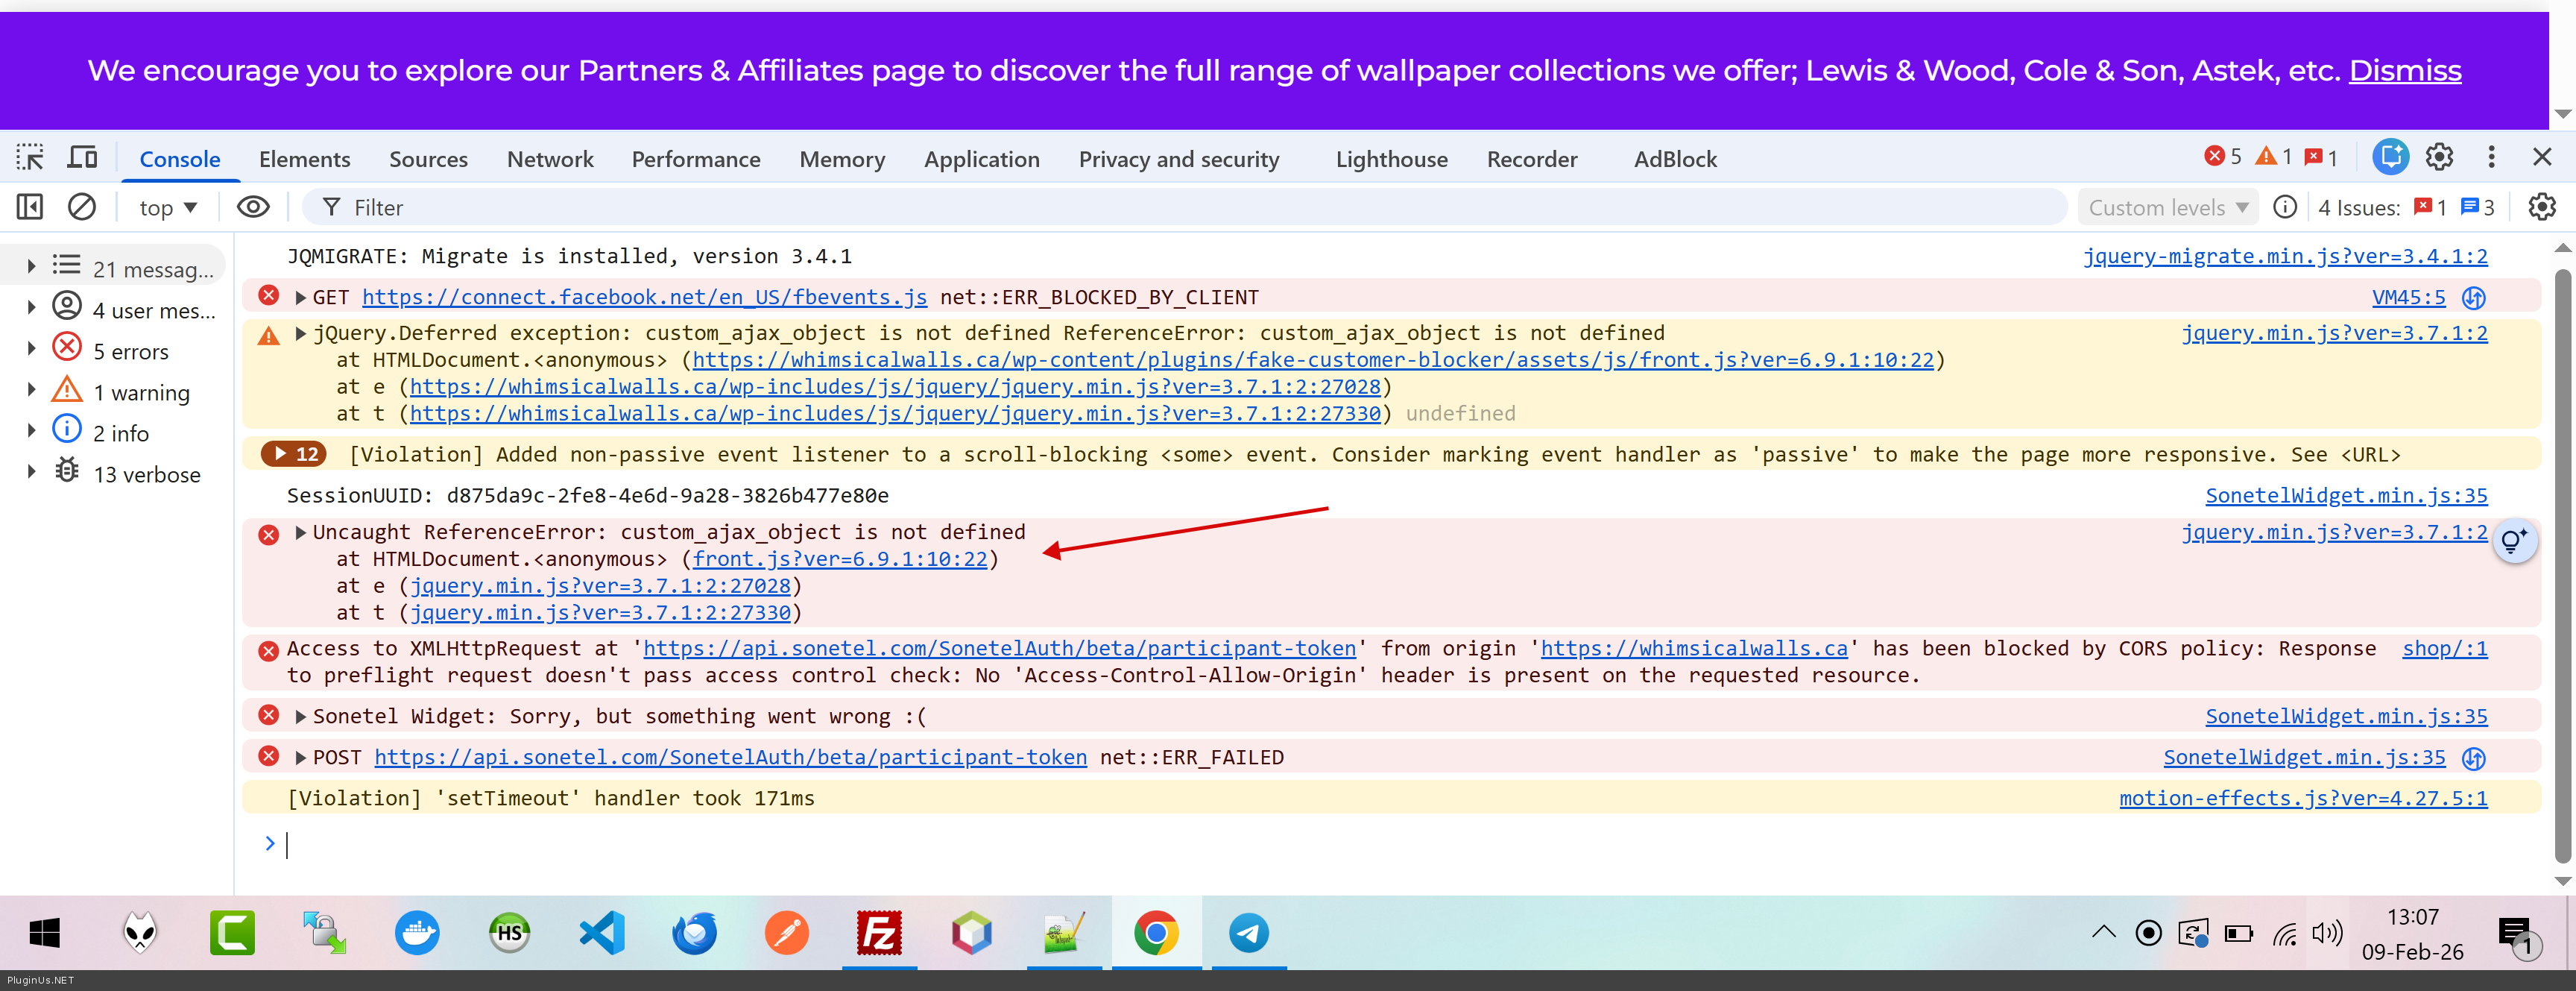Click the inspect element selector icon
Screen dimensions: 2576x991
(30, 158)
